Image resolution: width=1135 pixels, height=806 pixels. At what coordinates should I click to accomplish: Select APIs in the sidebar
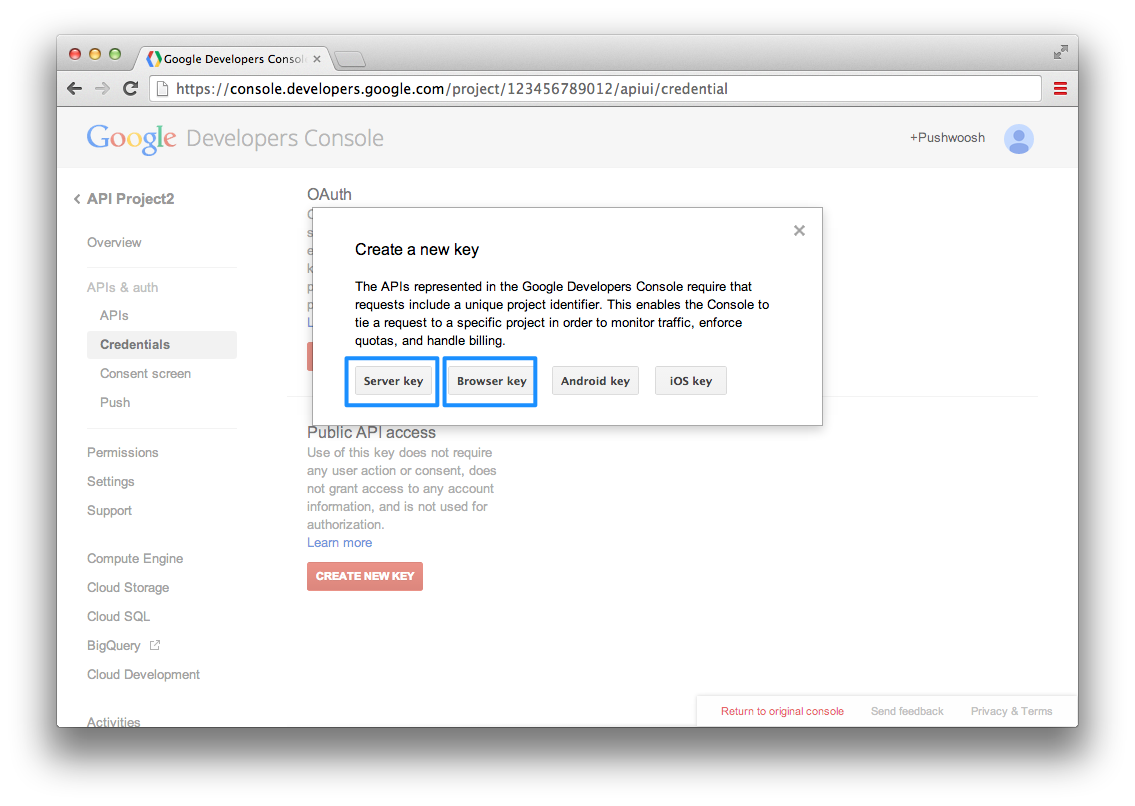114,316
